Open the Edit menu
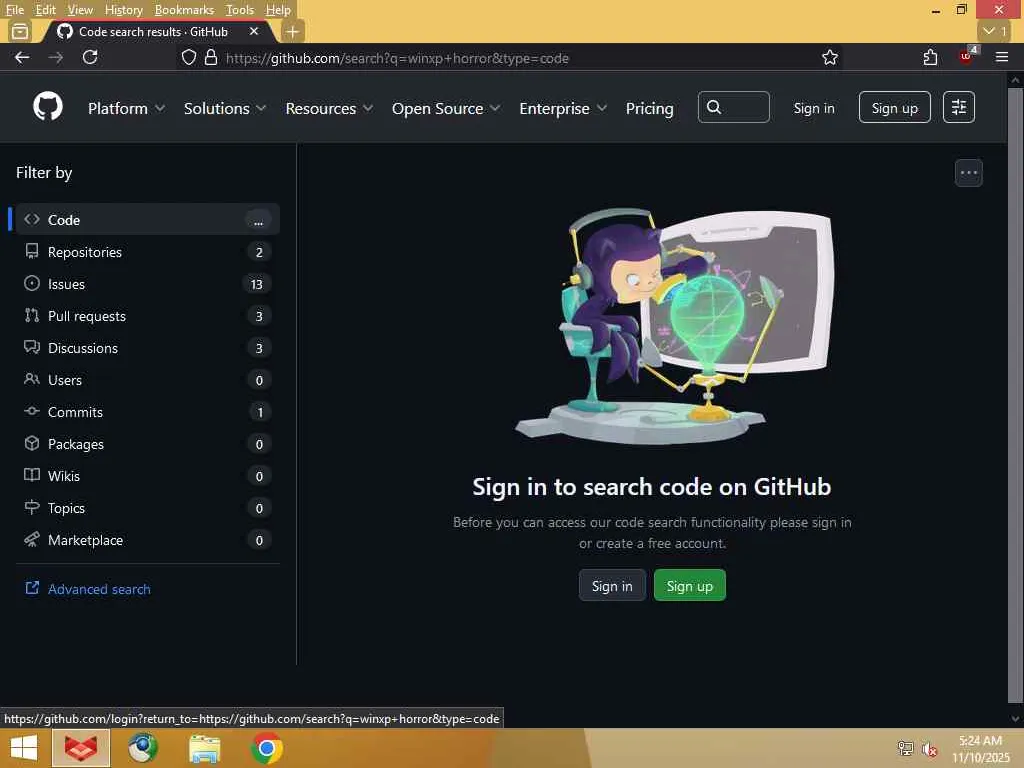Screen dimensions: 1024x768 click(45, 9)
